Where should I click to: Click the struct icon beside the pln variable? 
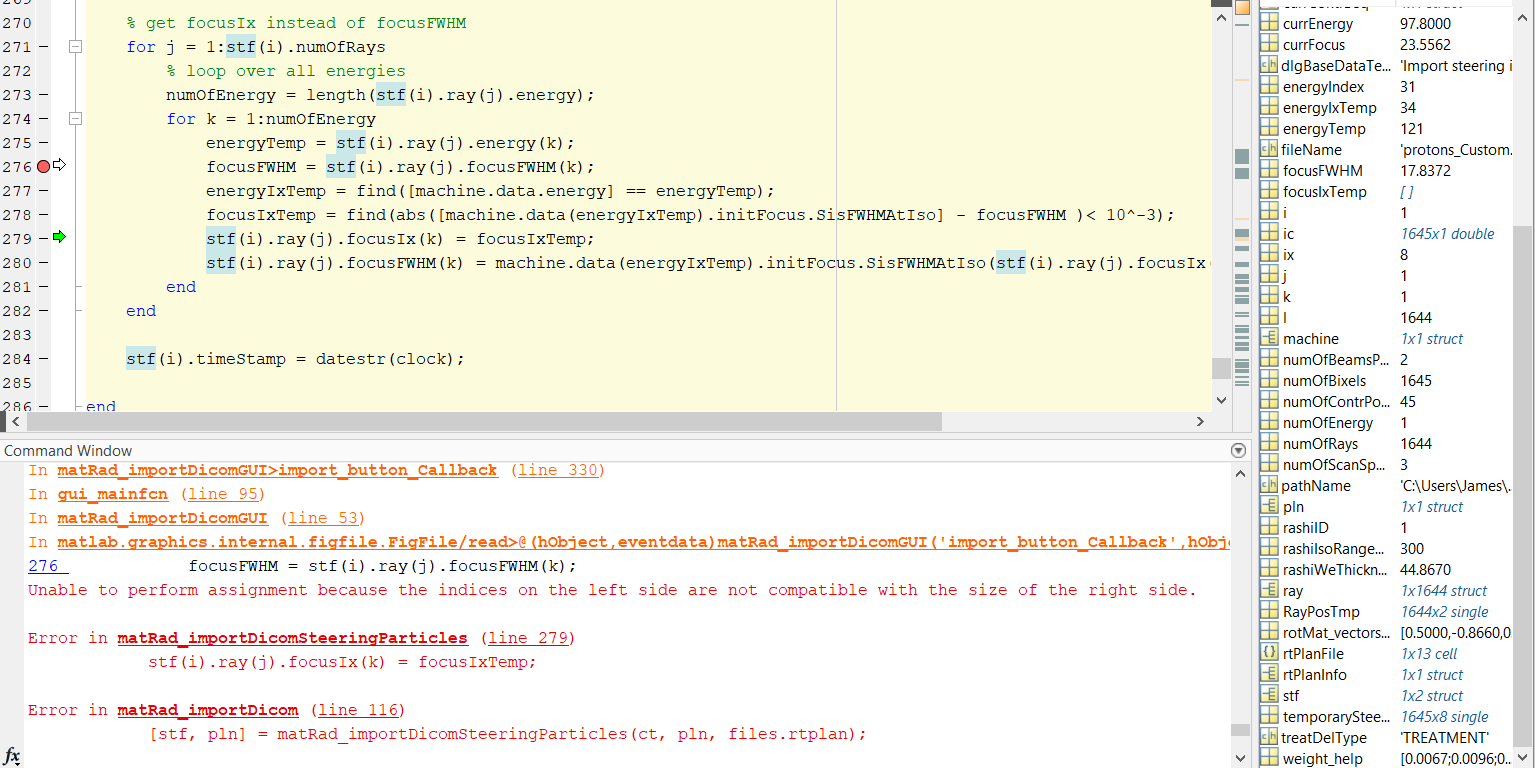(1270, 506)
